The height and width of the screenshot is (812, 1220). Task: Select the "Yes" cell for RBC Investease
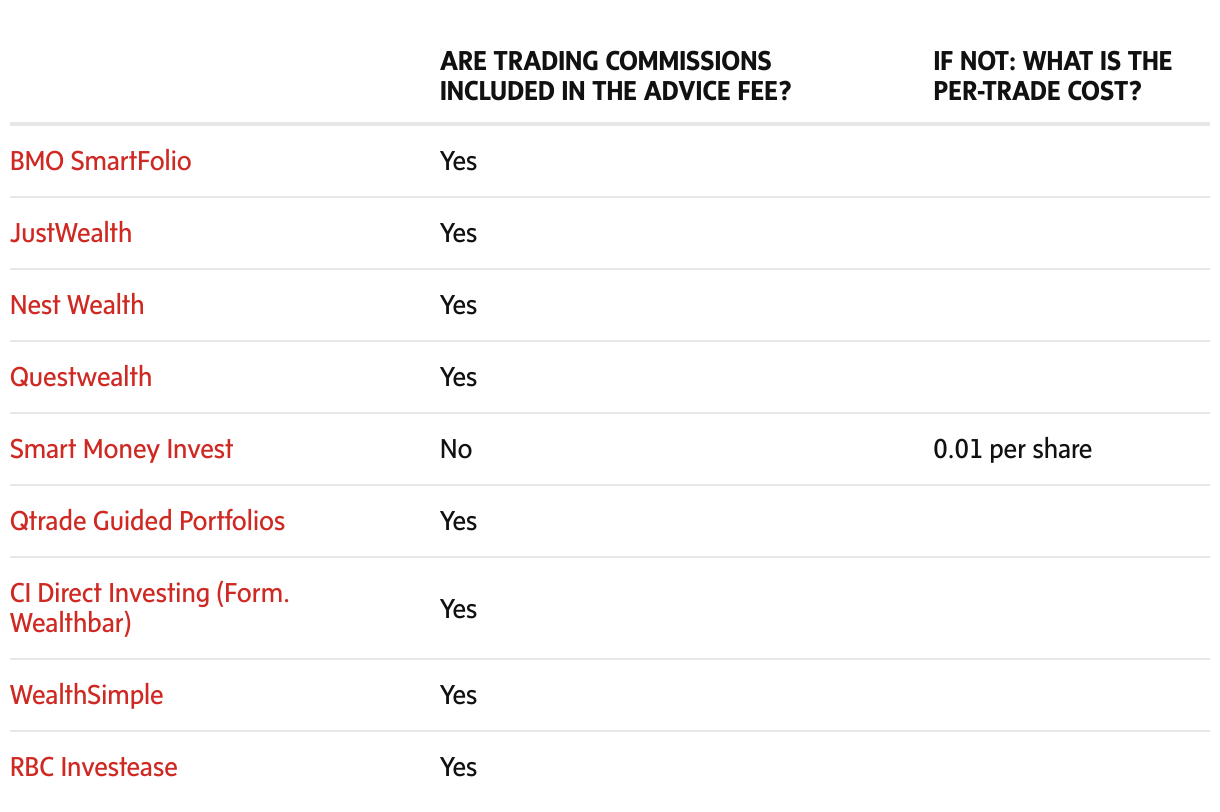tap(458, 767)
